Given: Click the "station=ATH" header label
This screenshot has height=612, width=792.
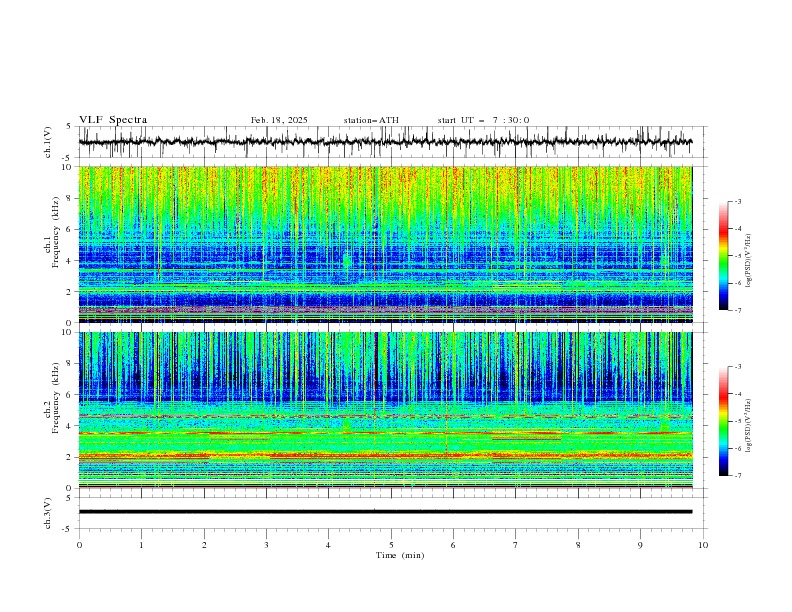Looking at the screenshot, I should coord(371,120).
